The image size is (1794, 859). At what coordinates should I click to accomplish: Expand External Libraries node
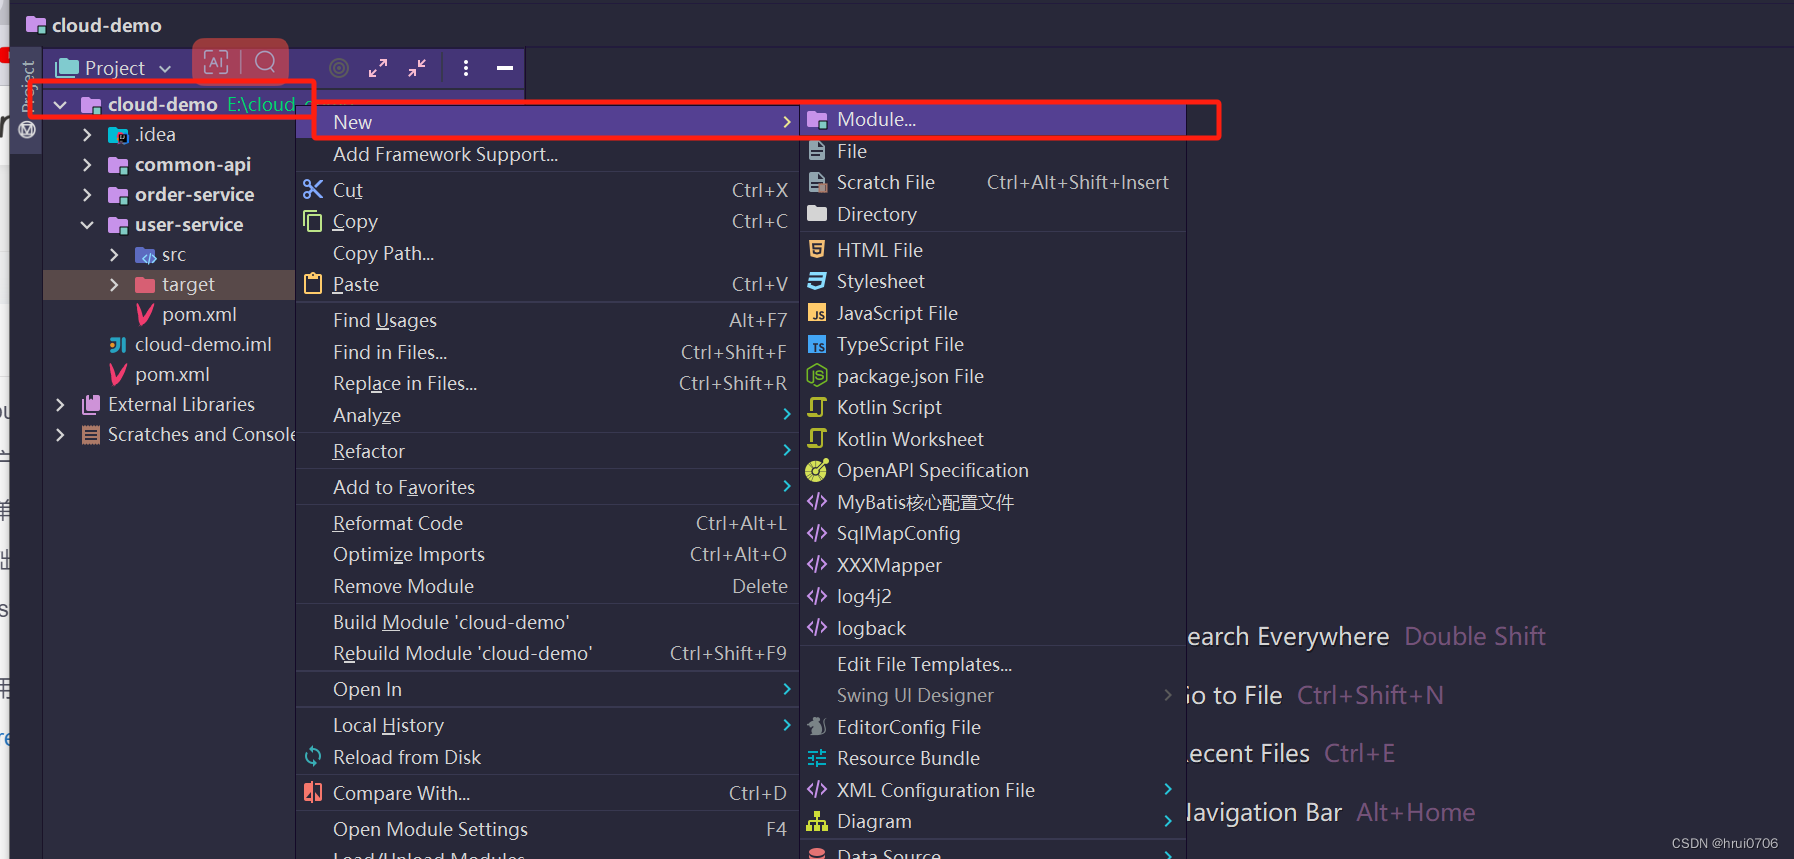pyautogui.click(x=60, y=404)
